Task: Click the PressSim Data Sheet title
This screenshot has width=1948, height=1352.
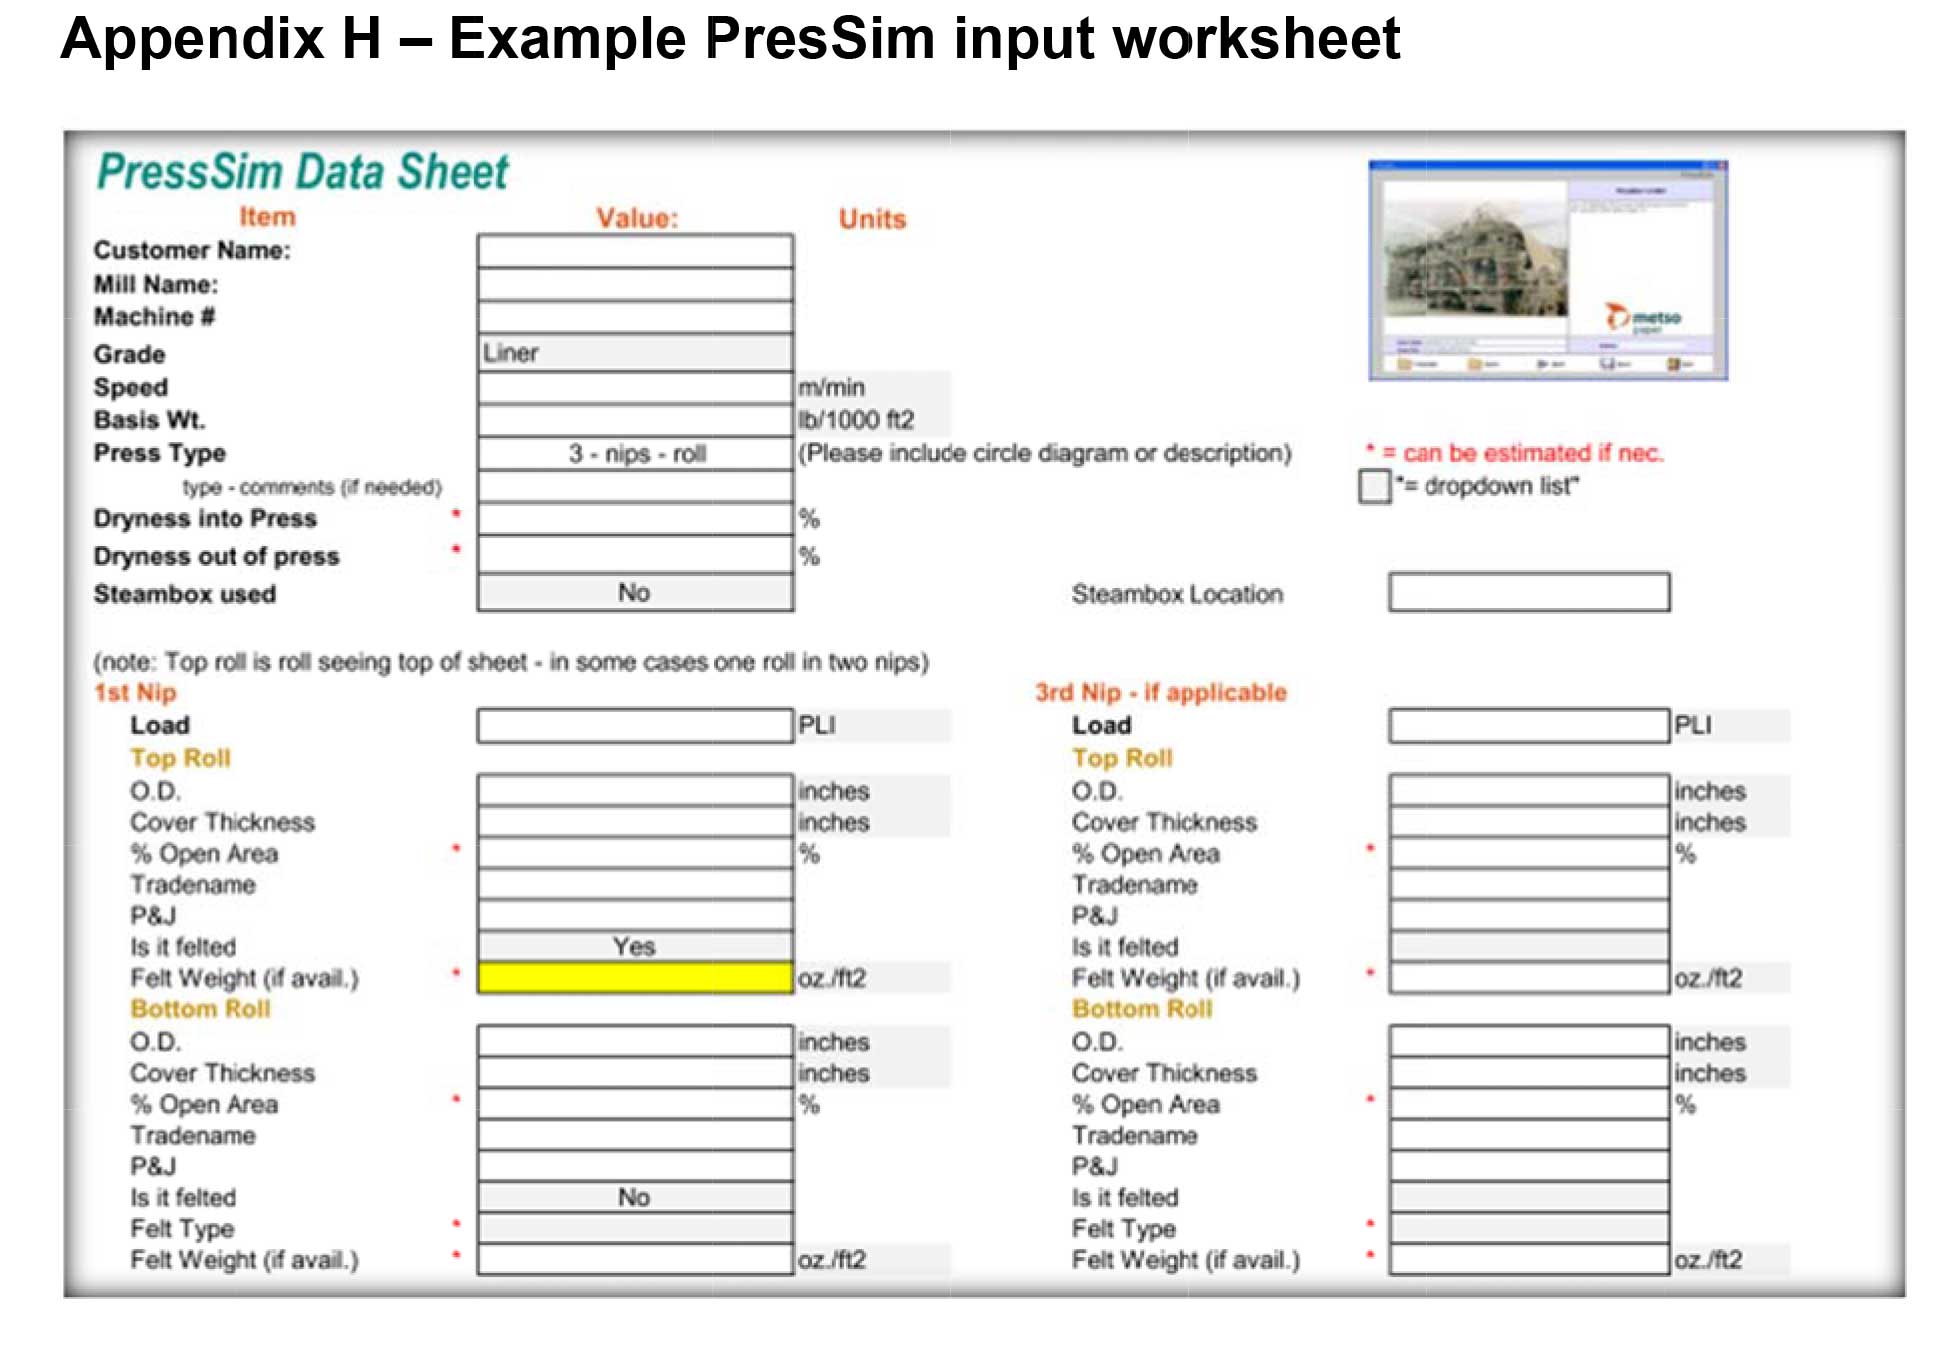Action: pos(302,171)
